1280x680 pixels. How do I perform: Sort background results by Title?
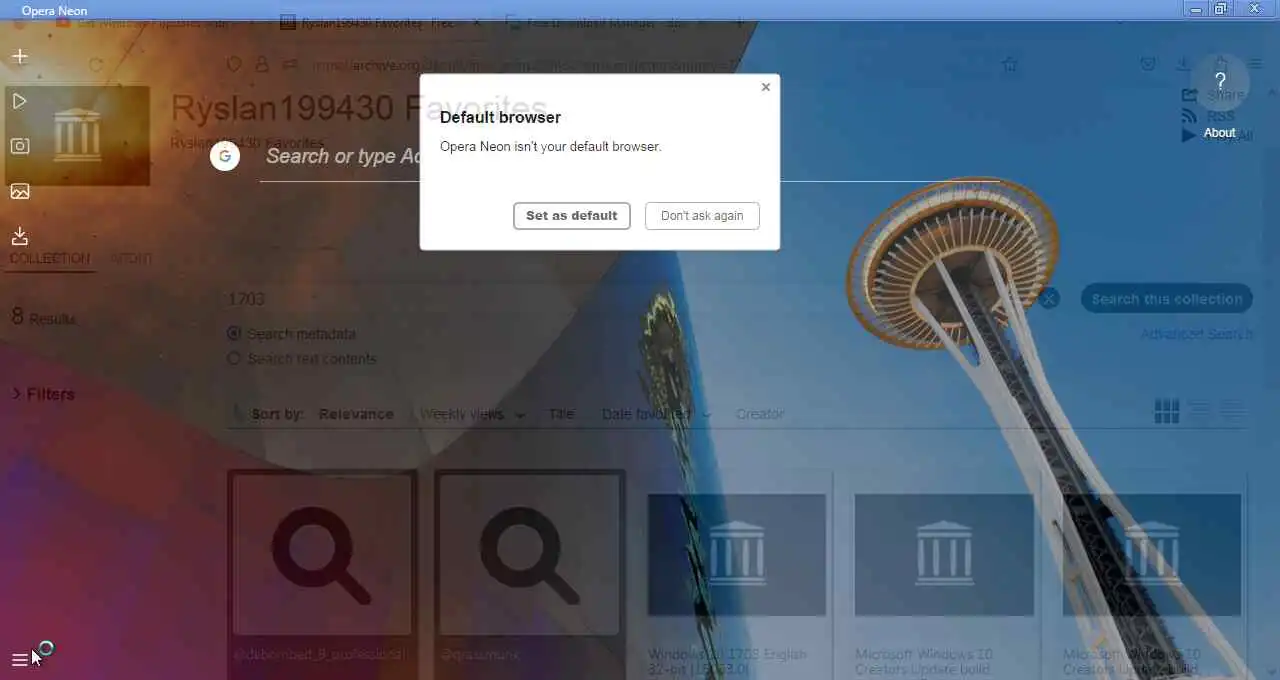(x=561, y=414)
